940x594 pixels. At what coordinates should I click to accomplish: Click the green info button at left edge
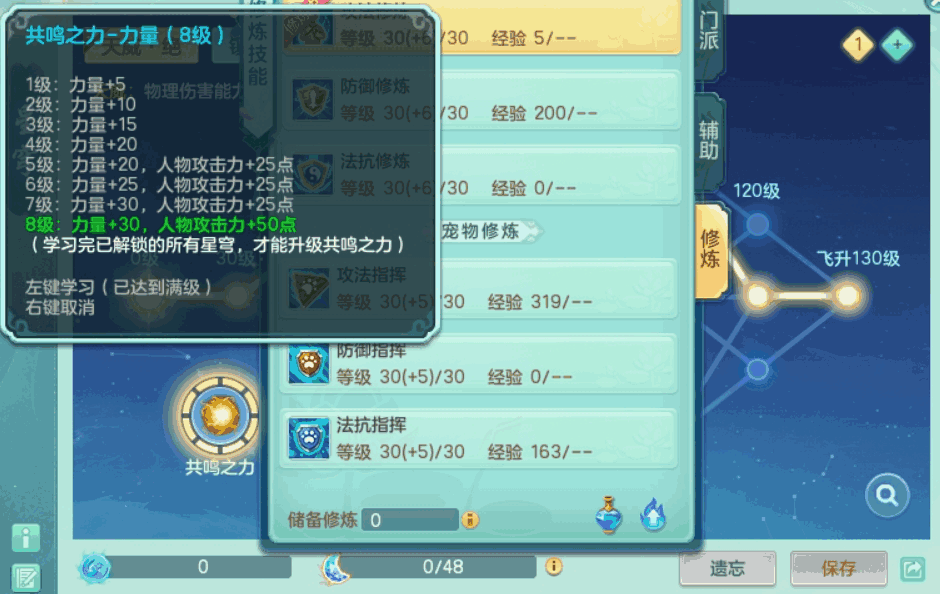pyautogui.click(x=26, y=538)
